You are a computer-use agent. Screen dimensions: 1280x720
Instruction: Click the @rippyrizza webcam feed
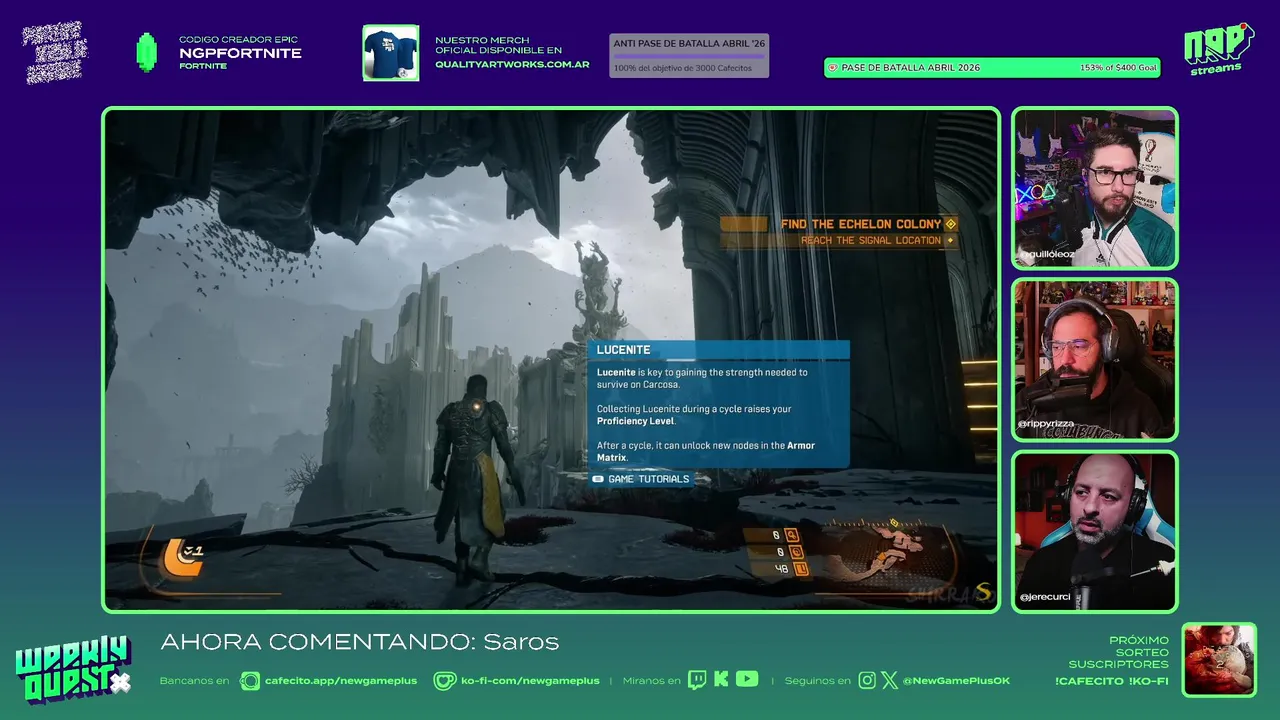(x=1095, y=360)
